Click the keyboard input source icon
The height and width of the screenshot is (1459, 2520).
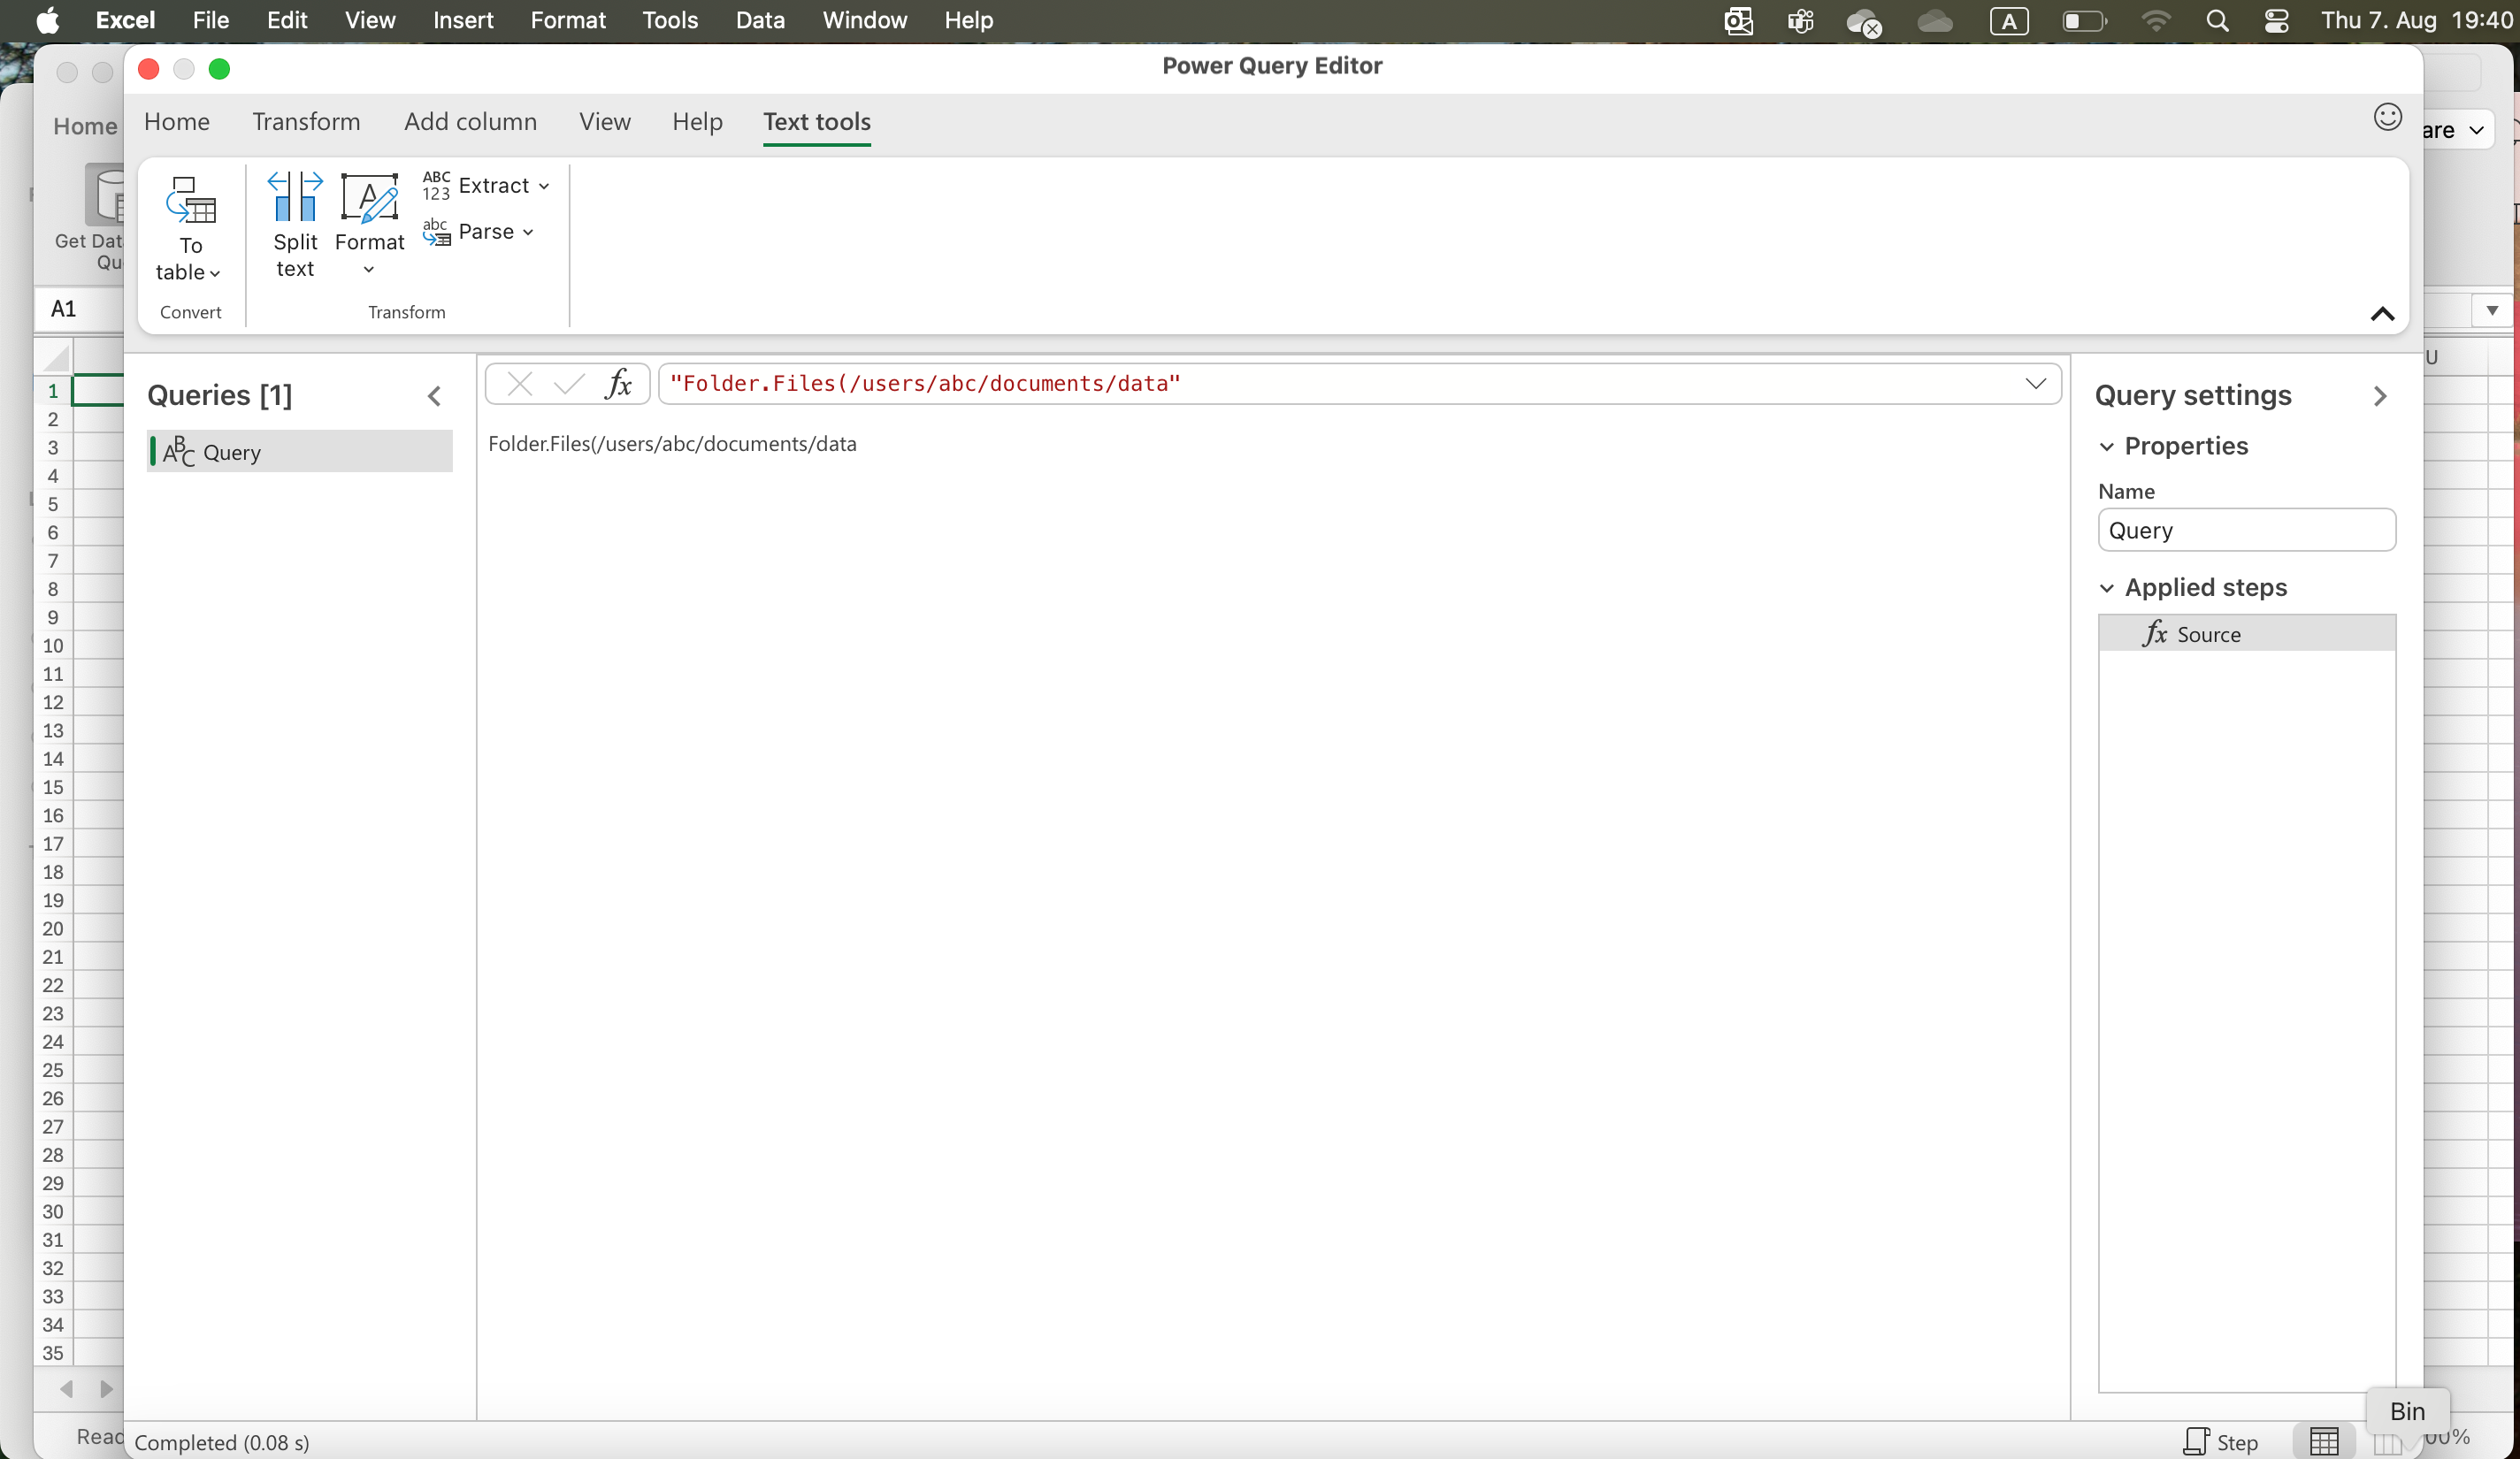2009,21
